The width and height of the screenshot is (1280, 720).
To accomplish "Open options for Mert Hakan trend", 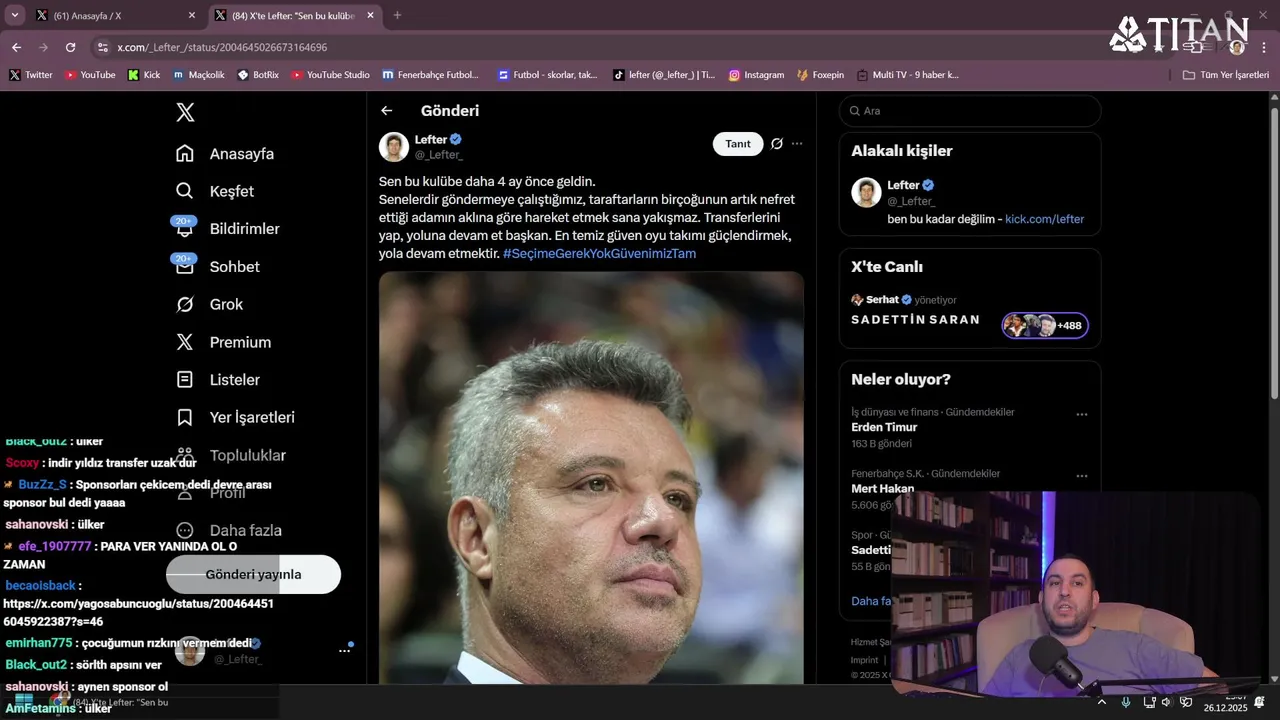I will click(x=1081, y=476).
